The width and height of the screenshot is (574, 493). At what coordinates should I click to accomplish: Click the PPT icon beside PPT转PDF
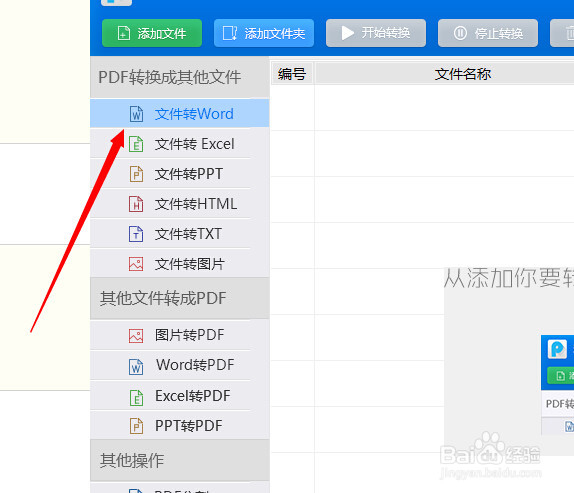(x=136, y=426)
